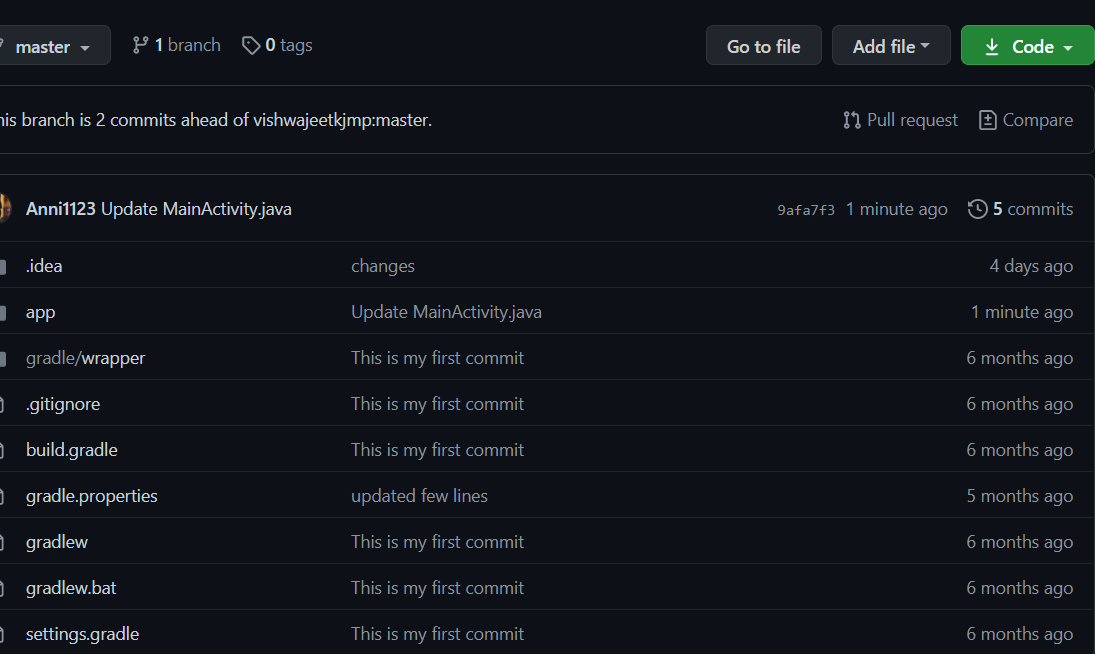Open the green Code dropdown
Screen dimensions: 1095x654
click(1028, 47)
